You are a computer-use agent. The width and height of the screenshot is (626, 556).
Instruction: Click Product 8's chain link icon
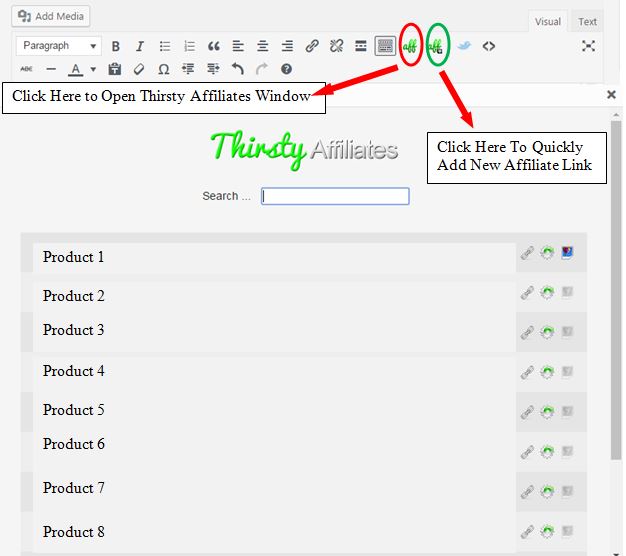click(527, 531)
